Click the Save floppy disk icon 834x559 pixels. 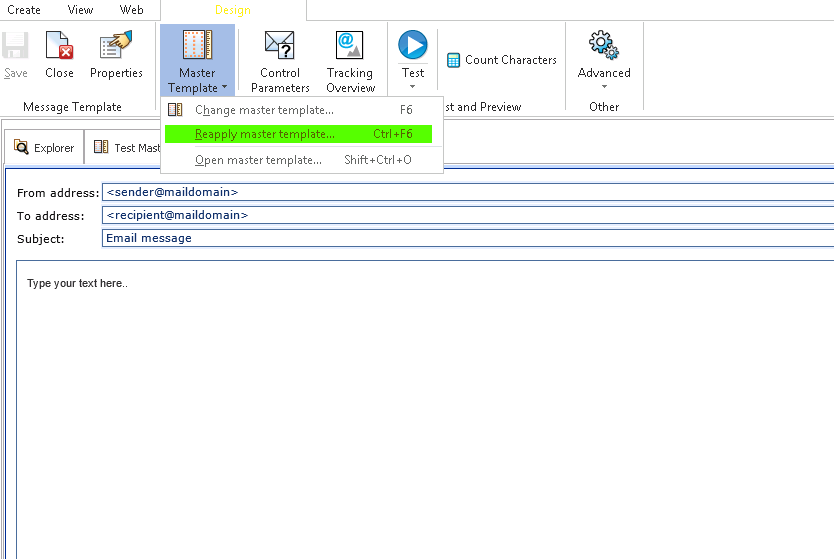point(15,45)
